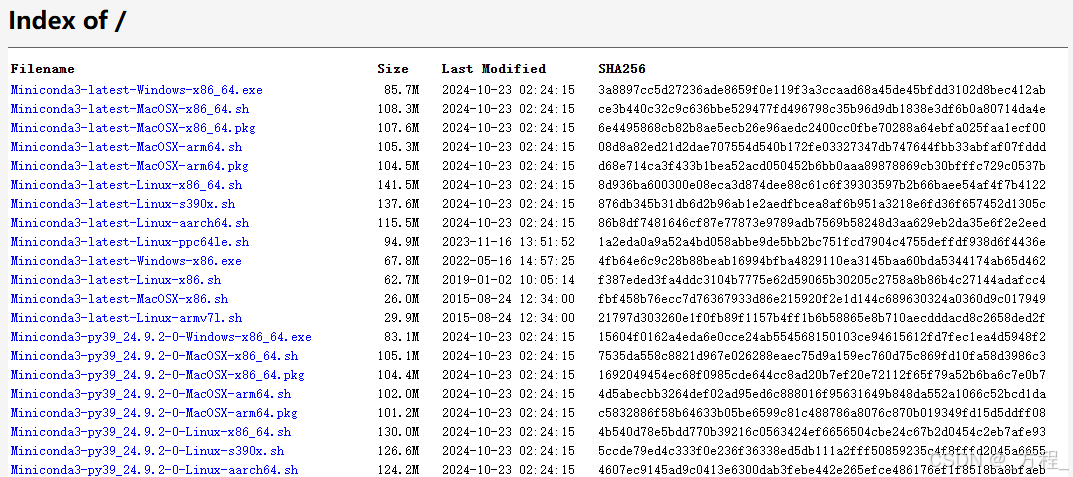Click SHA256 hash starting with 6e4495868cb8
1073x477 pixels.
coord(822,128)
